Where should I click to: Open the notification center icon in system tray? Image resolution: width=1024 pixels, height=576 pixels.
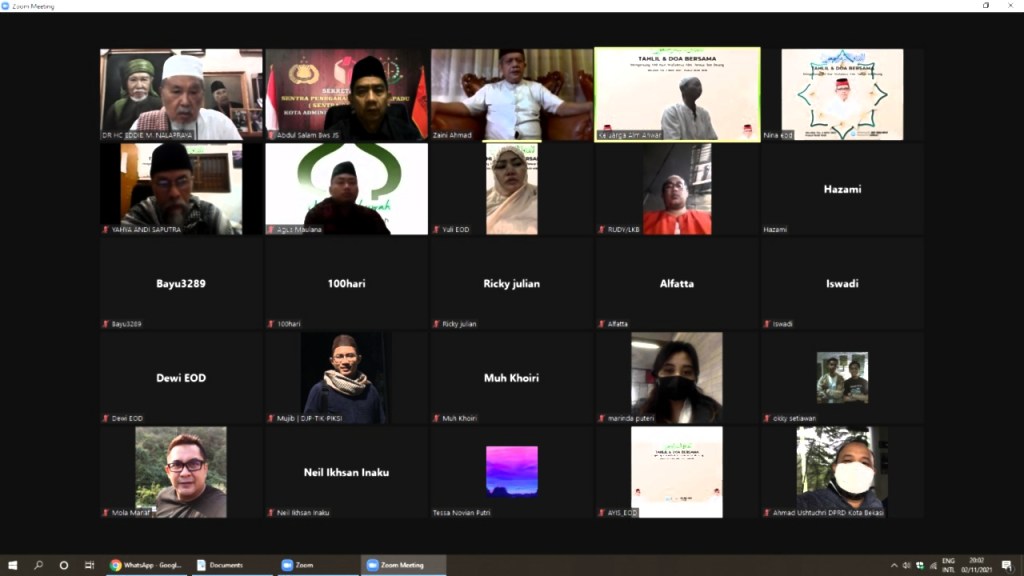(1006, 565)
